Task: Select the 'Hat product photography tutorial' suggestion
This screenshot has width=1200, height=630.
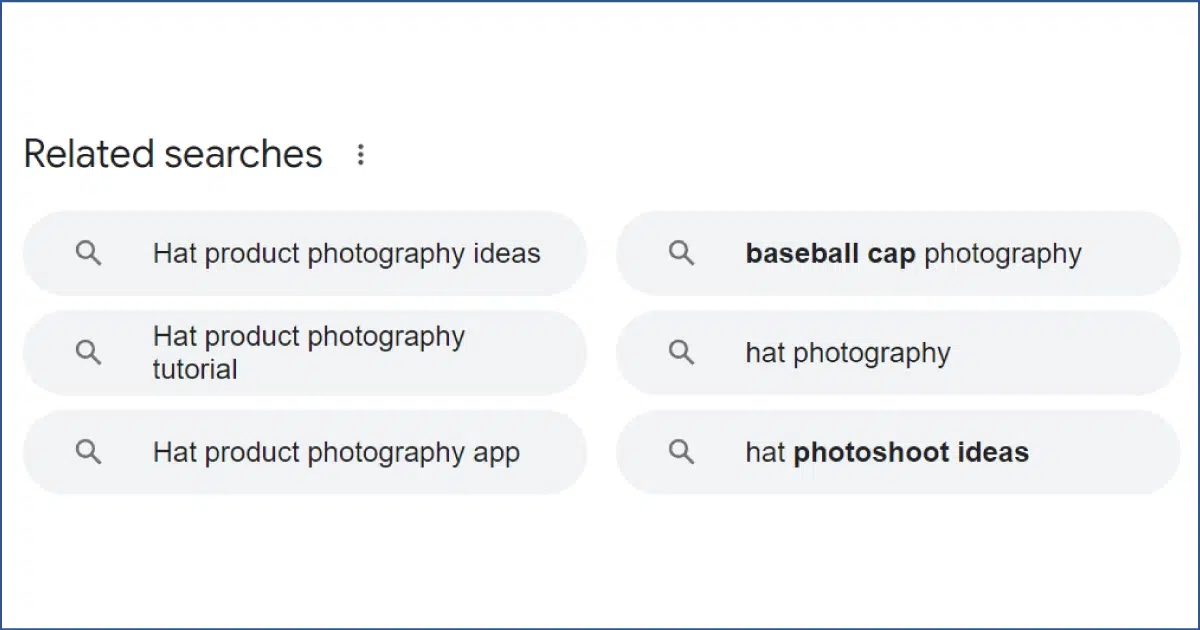Action: pyautogui.click(x=305, y=353)
